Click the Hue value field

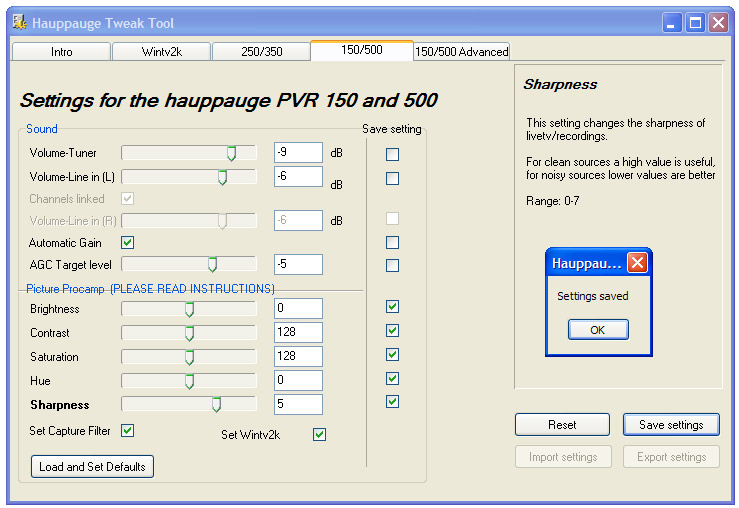tap(298, 380)
